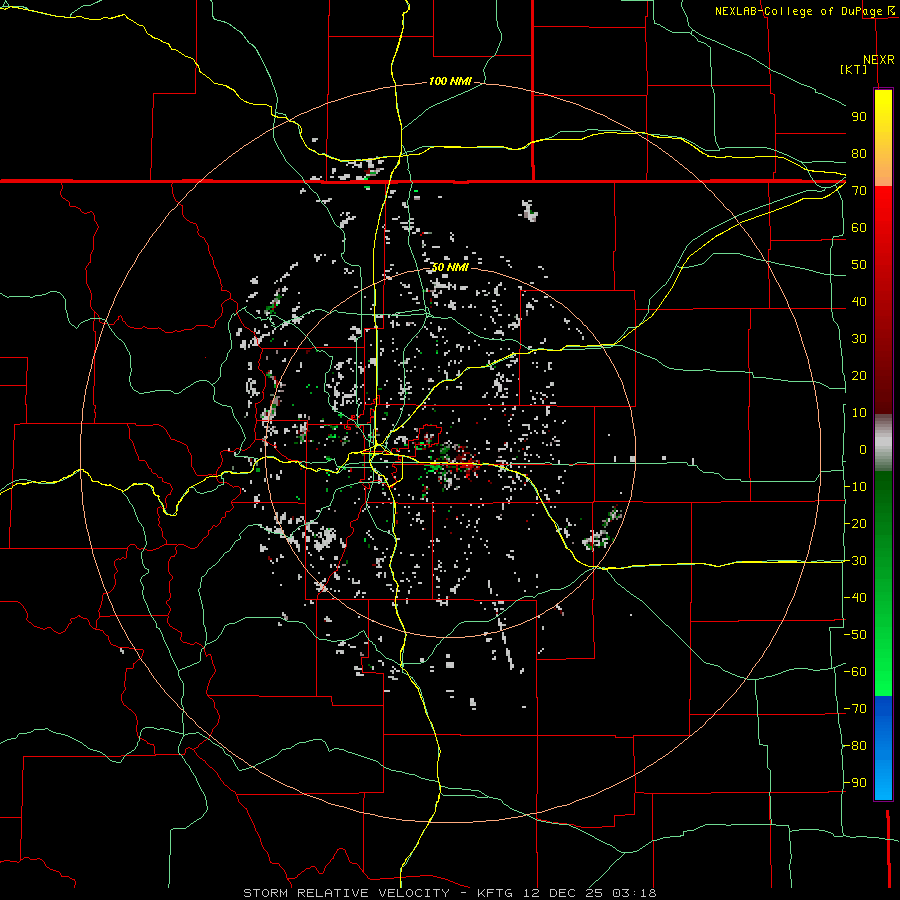The height and width of the screenshot is (900, 900).
Task: Click the -20 value on velocity scale
Action: coord(855,523)
